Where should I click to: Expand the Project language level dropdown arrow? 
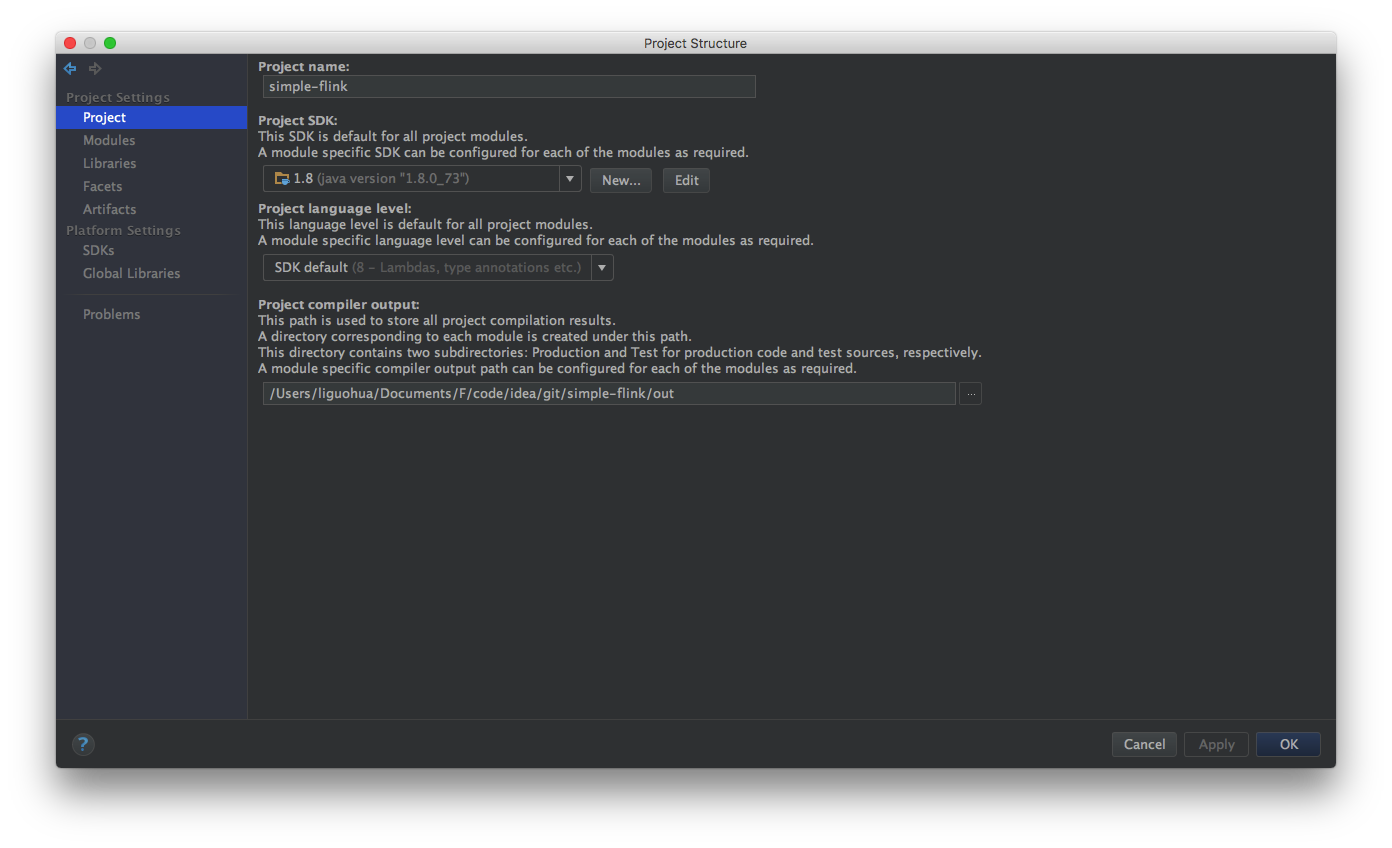602,268
